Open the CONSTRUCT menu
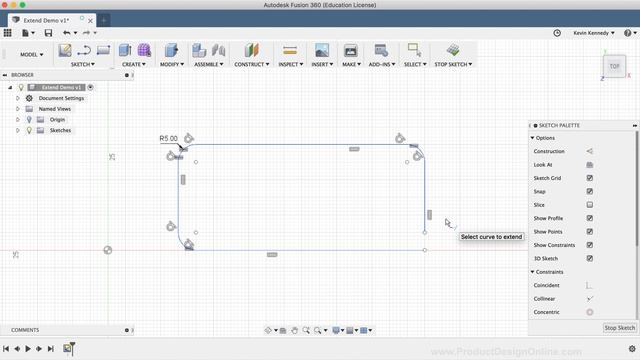This screenshot has height=360, width=640. (251, 64)
